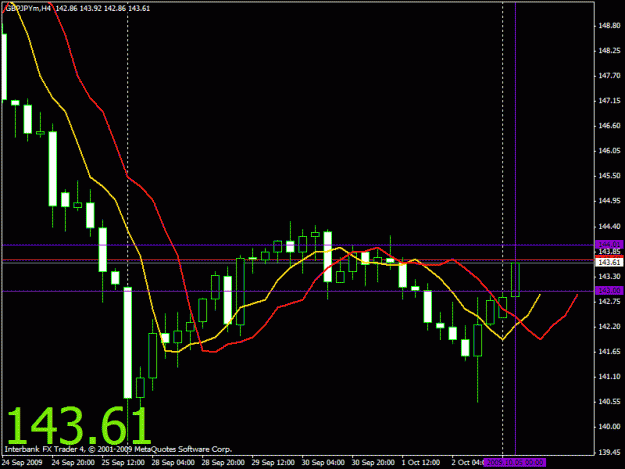
Task: Click the 146.60 price scale value
Action: (x=609, y=126)
